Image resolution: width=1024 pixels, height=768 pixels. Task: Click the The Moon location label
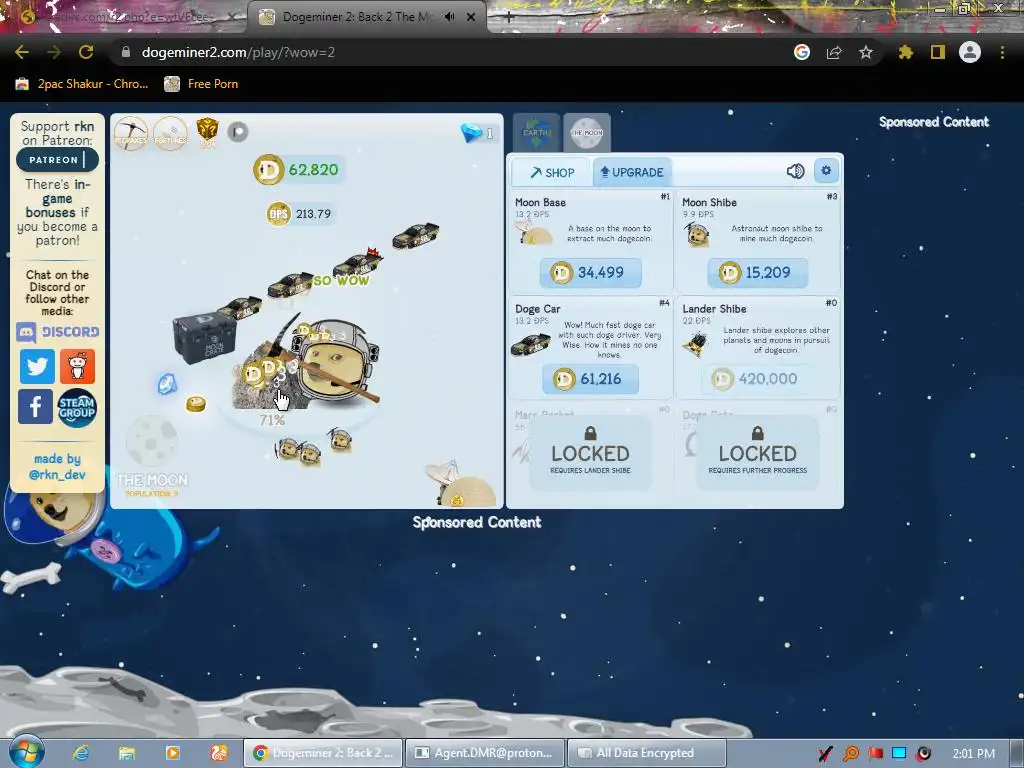click(x=152, y=481)
